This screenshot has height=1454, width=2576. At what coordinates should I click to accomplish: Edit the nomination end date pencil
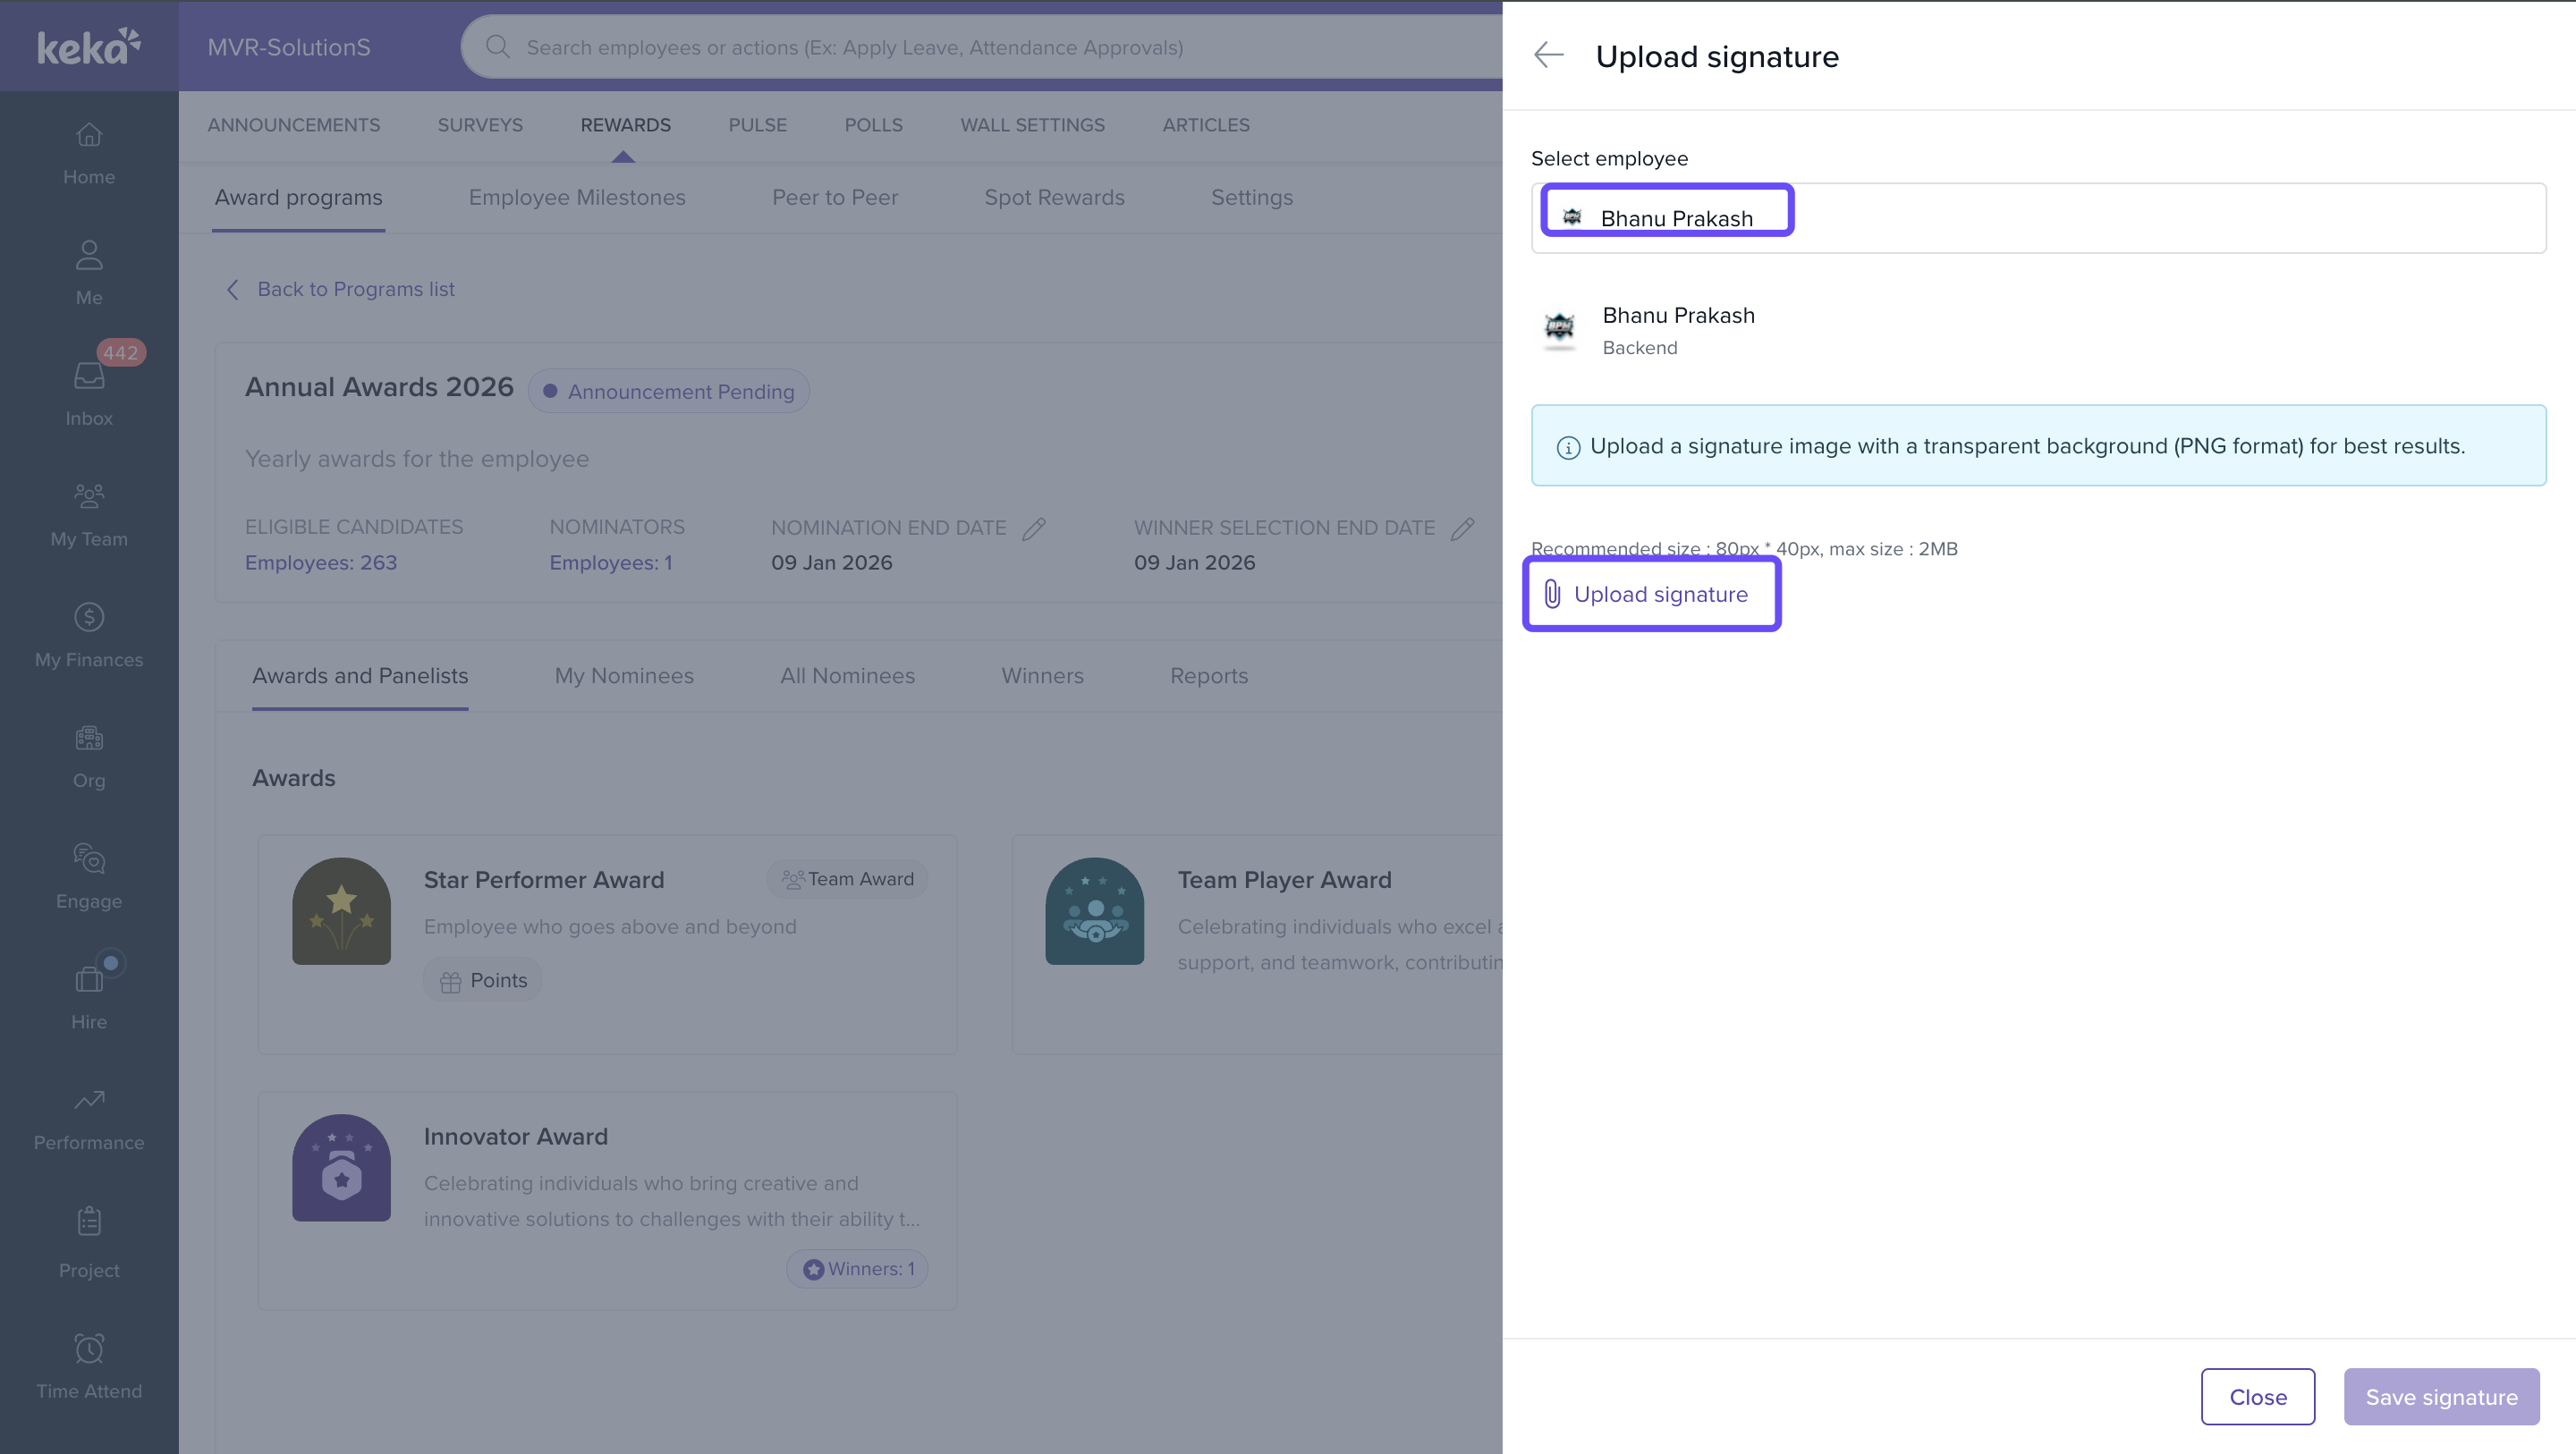1034,528
